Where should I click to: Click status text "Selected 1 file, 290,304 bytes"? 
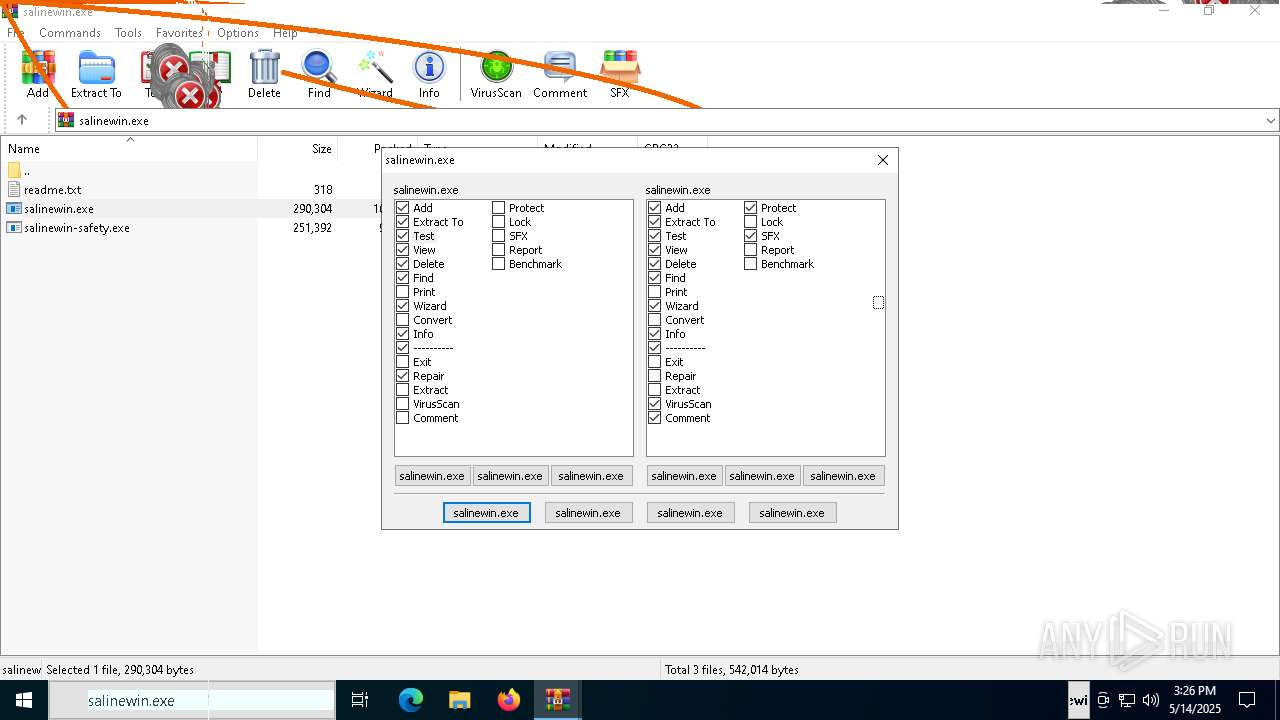120,670
